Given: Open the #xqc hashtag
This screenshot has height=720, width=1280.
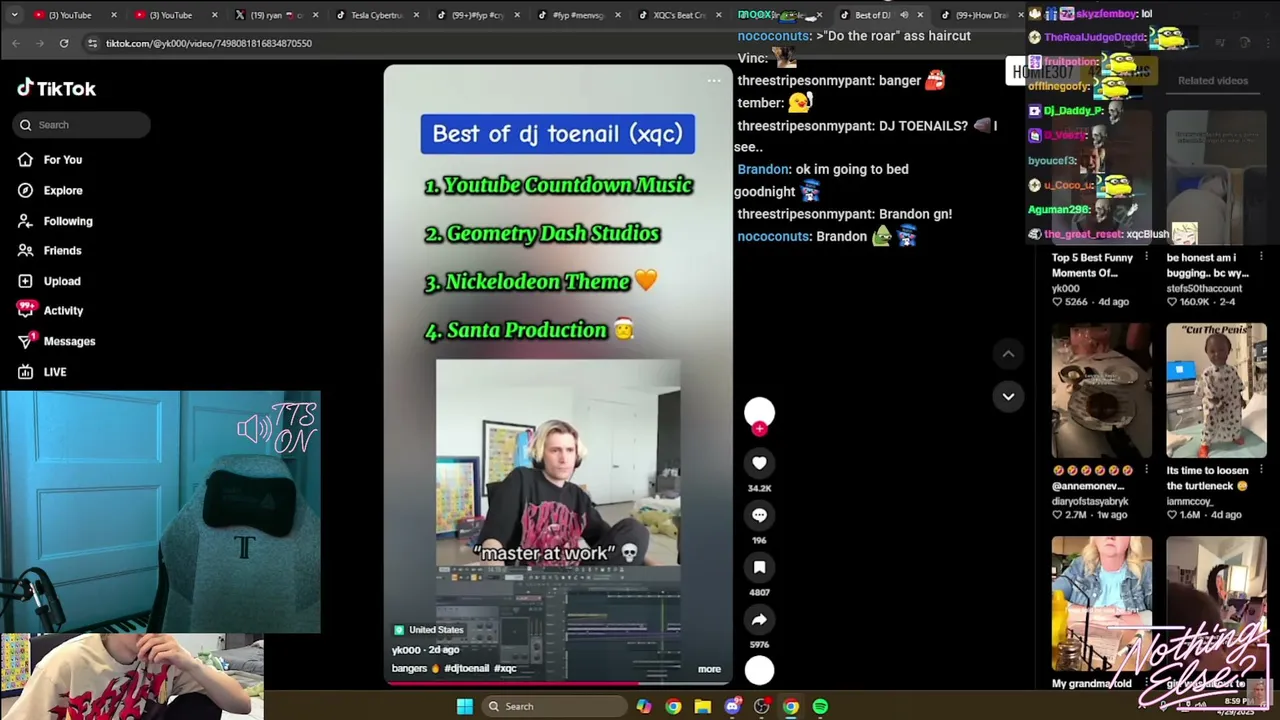Looking at the screenshot, I should click(505, 669).
